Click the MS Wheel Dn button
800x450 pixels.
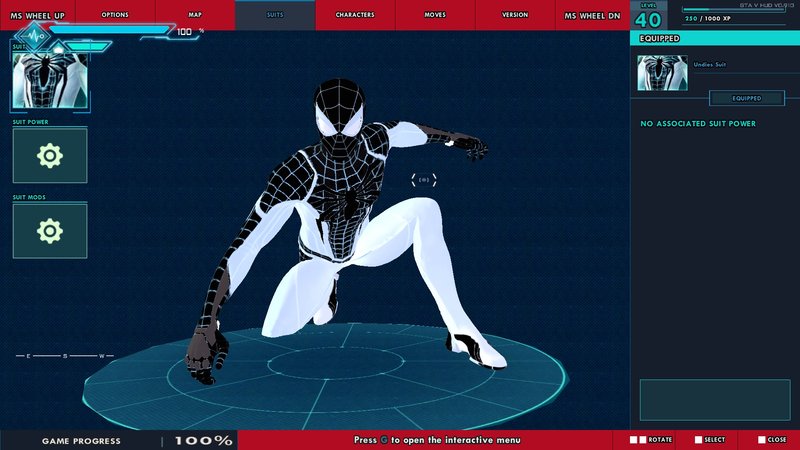pyautogui.click(x=592, y=15)
